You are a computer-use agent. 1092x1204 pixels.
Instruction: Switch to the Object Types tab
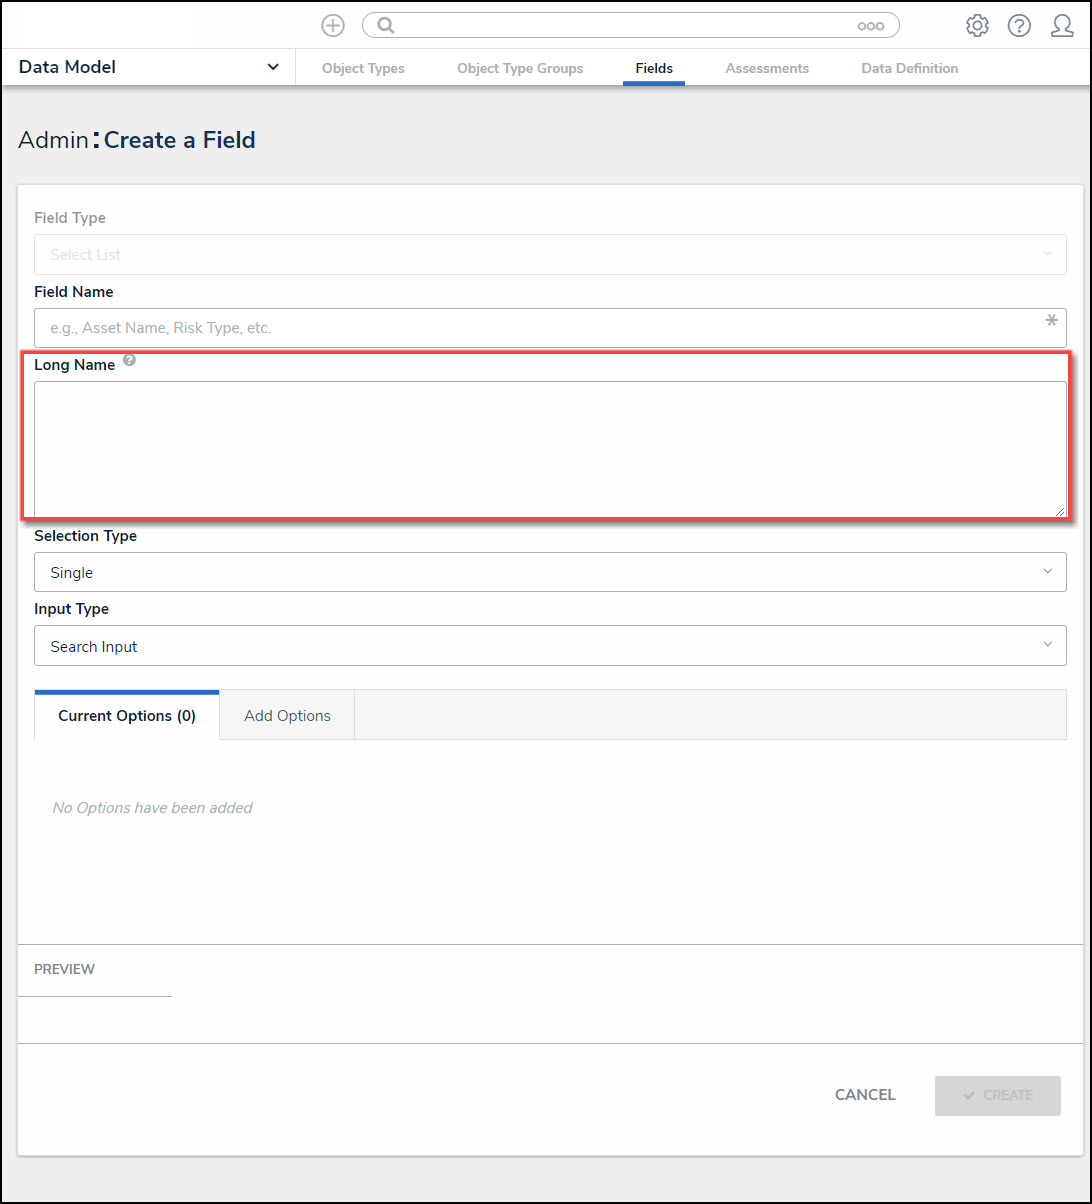363,68
